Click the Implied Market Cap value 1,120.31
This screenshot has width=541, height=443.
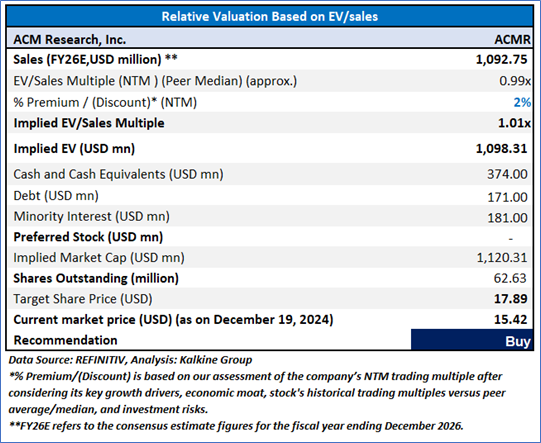click(502, 258)
